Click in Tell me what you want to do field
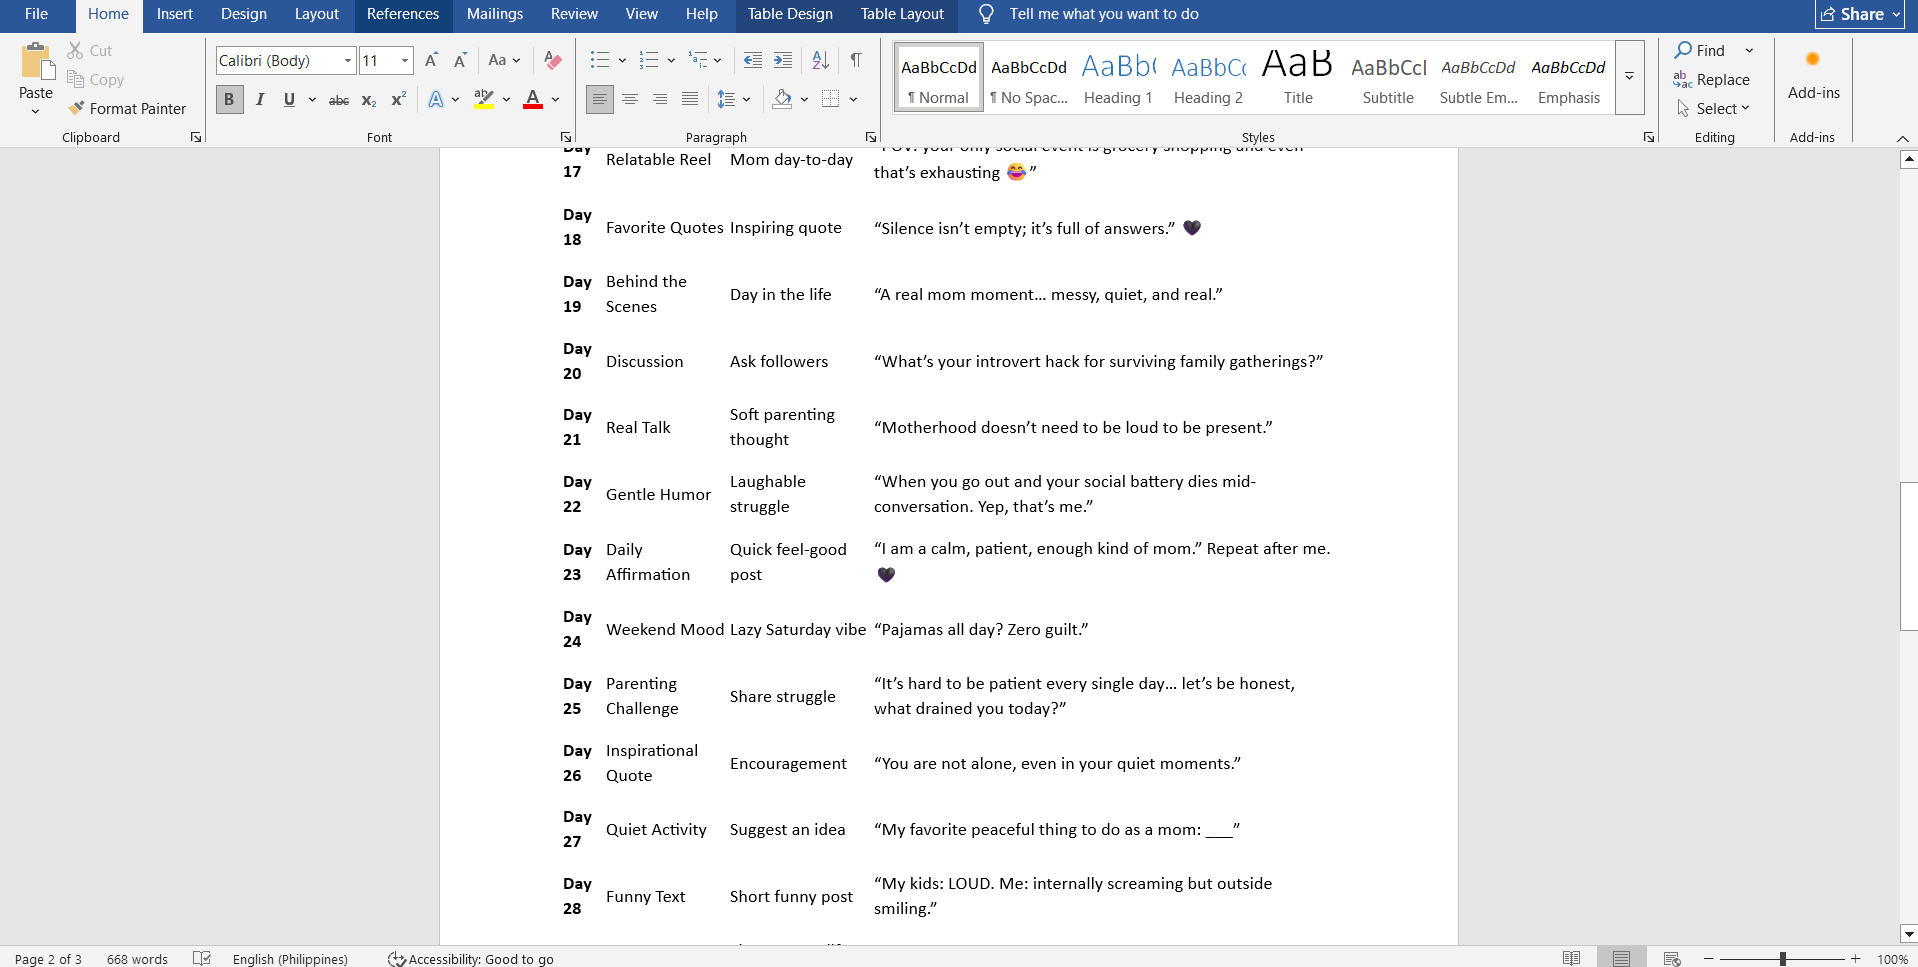The image size is (1918, 967). pos(1104,14)
